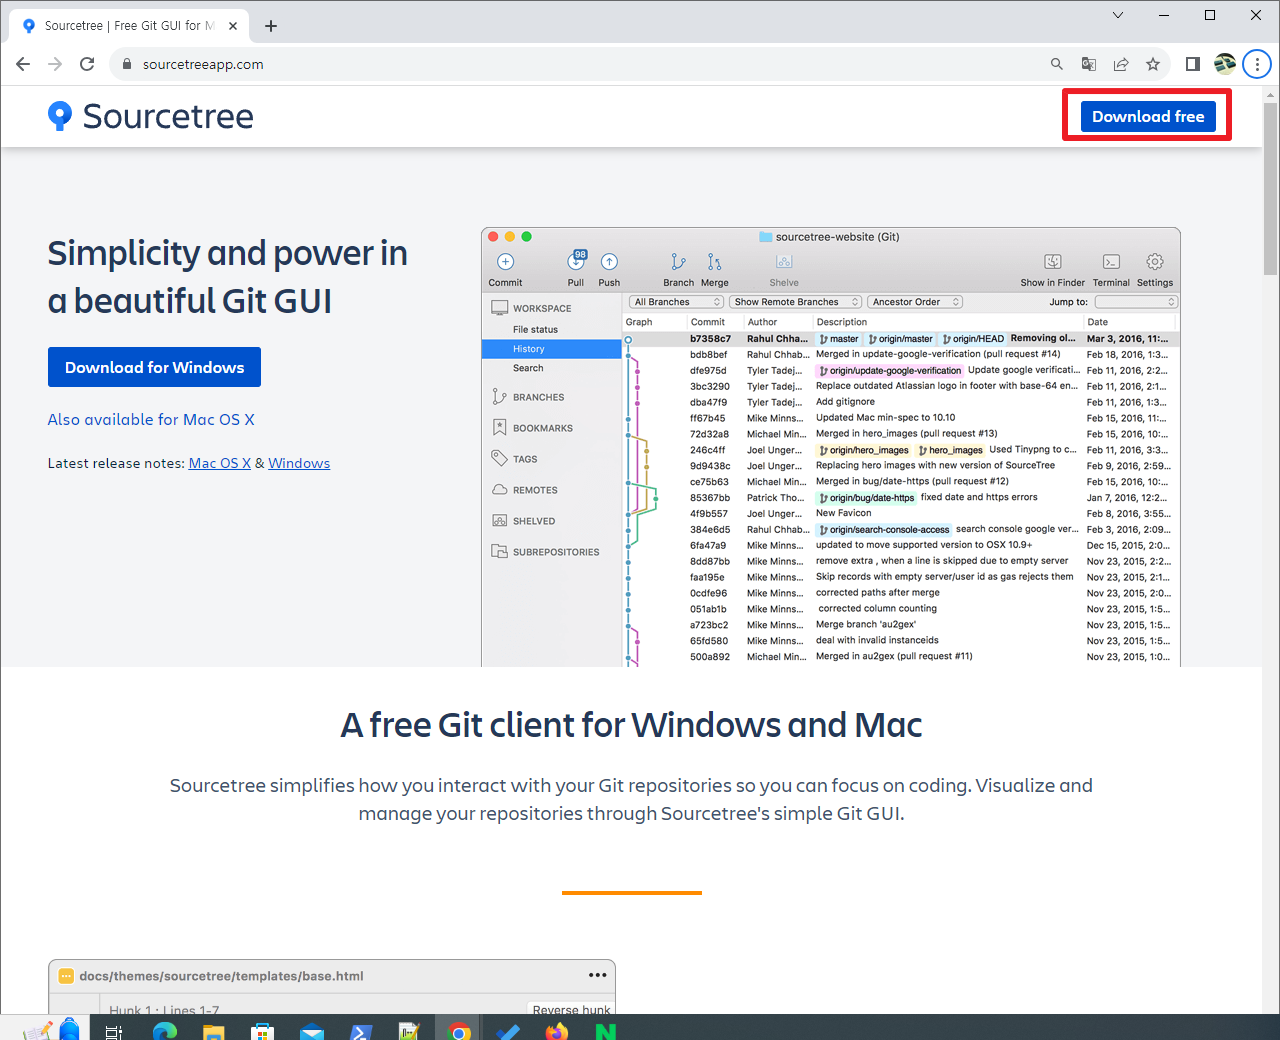Image resolution: width=1280 pixels, height=1040 pixels.
Task: Click Download for Windows button
Action: click(154, 367)
